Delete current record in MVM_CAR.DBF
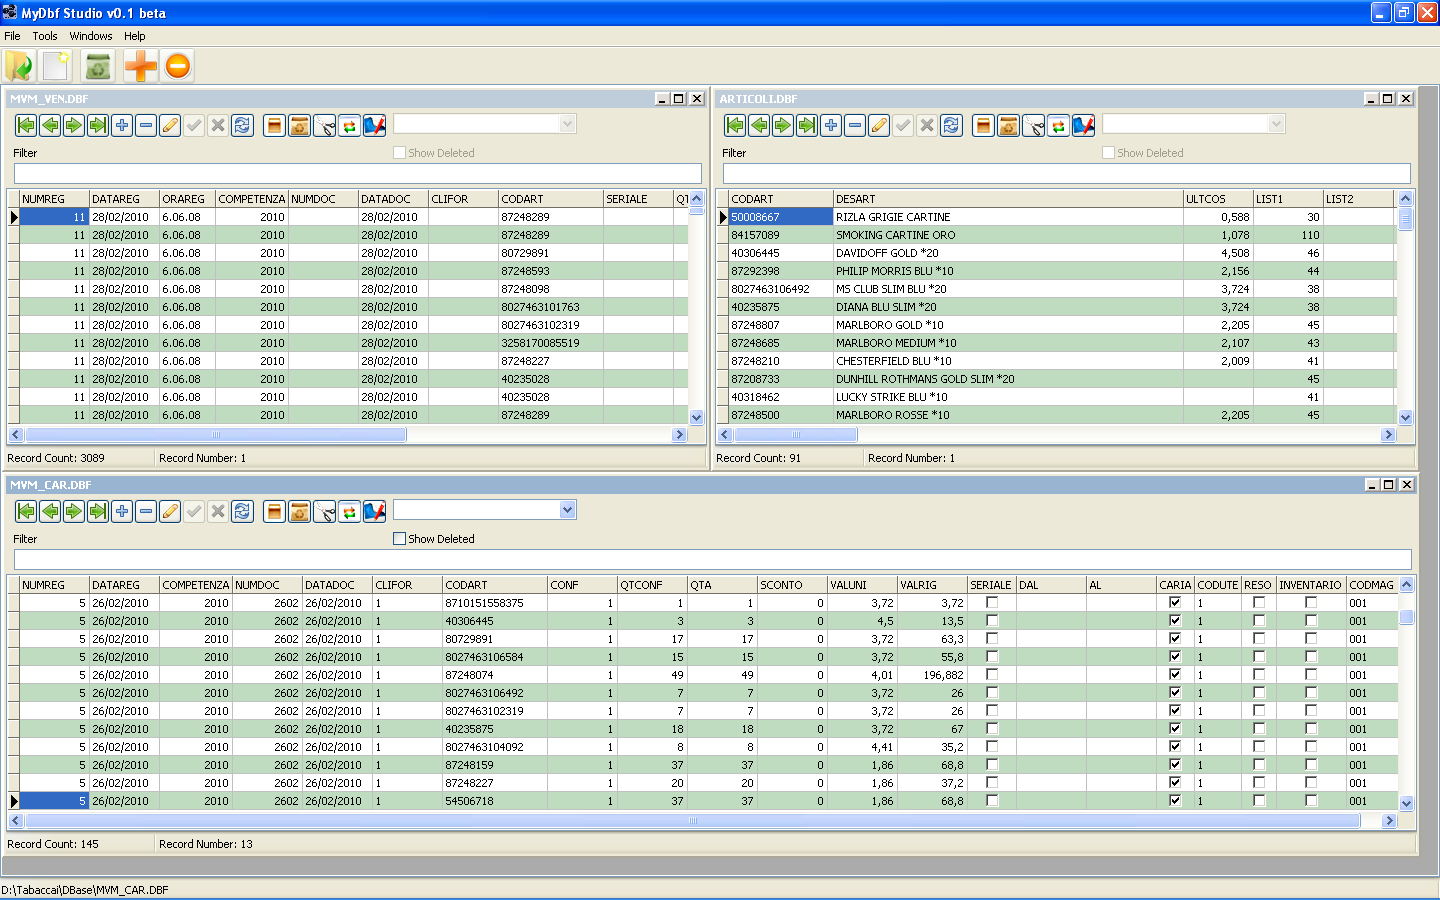Viewport: 1440px width, 900px height. pyautogui.click(x=146, y=511)
